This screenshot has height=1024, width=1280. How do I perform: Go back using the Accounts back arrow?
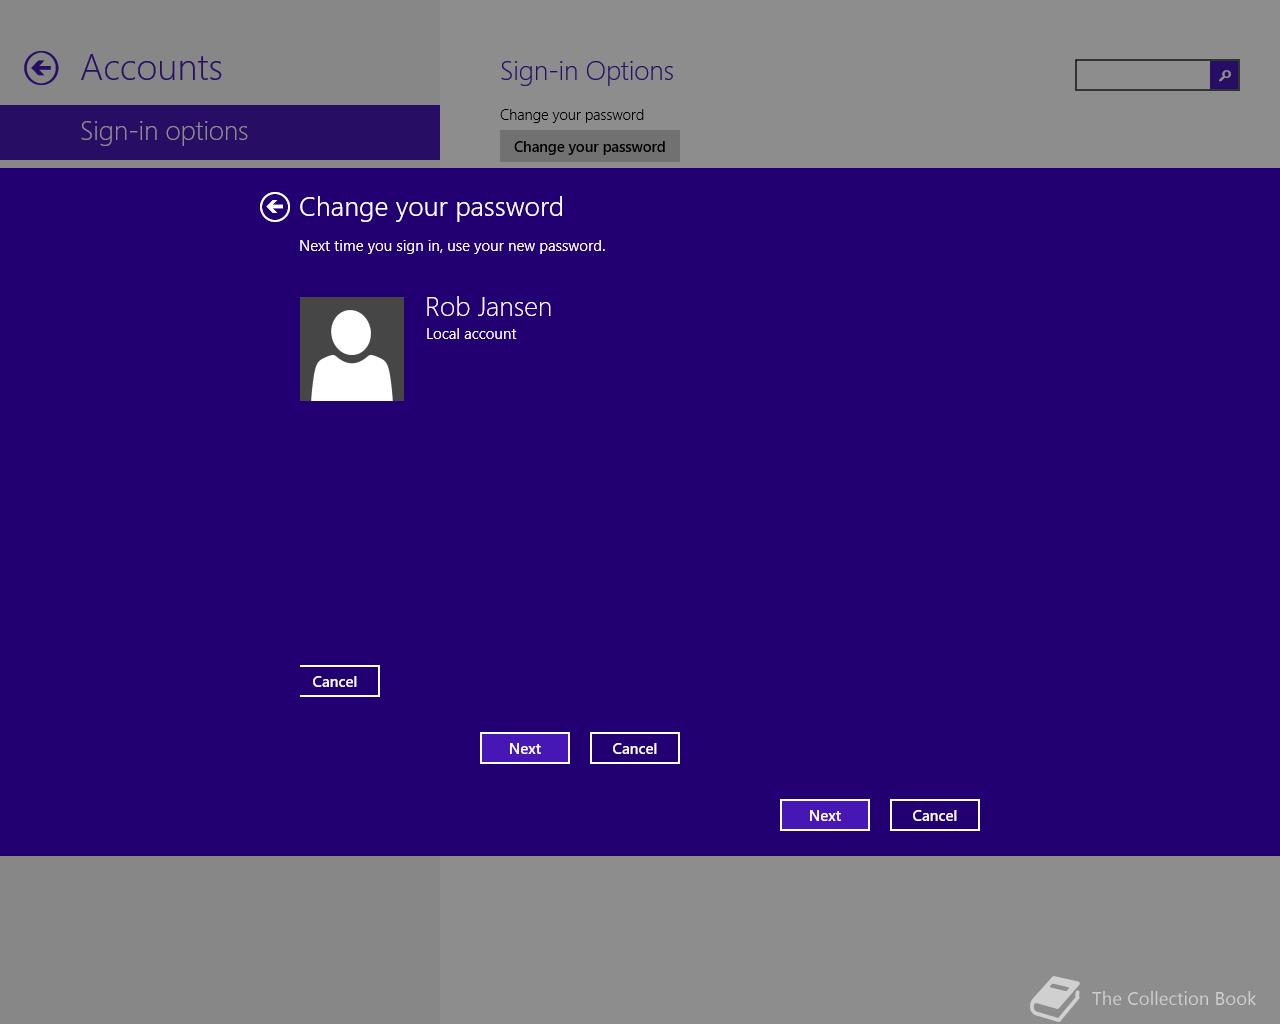(x=41, y=68)
